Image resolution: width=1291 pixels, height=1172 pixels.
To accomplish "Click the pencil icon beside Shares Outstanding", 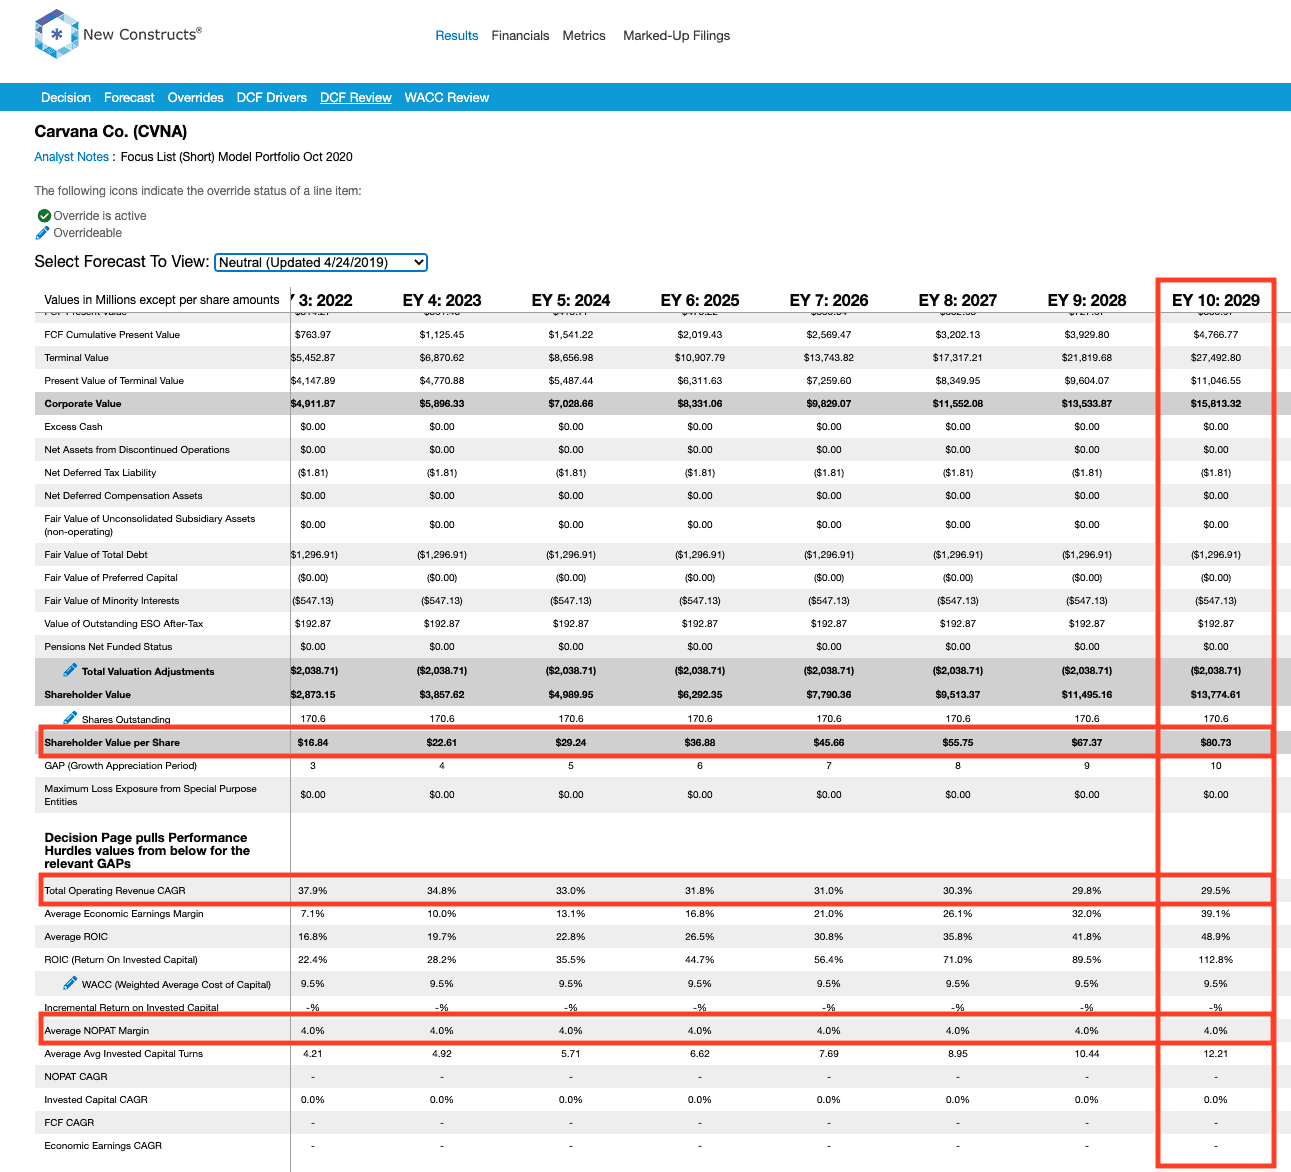I will click(70, 718).
